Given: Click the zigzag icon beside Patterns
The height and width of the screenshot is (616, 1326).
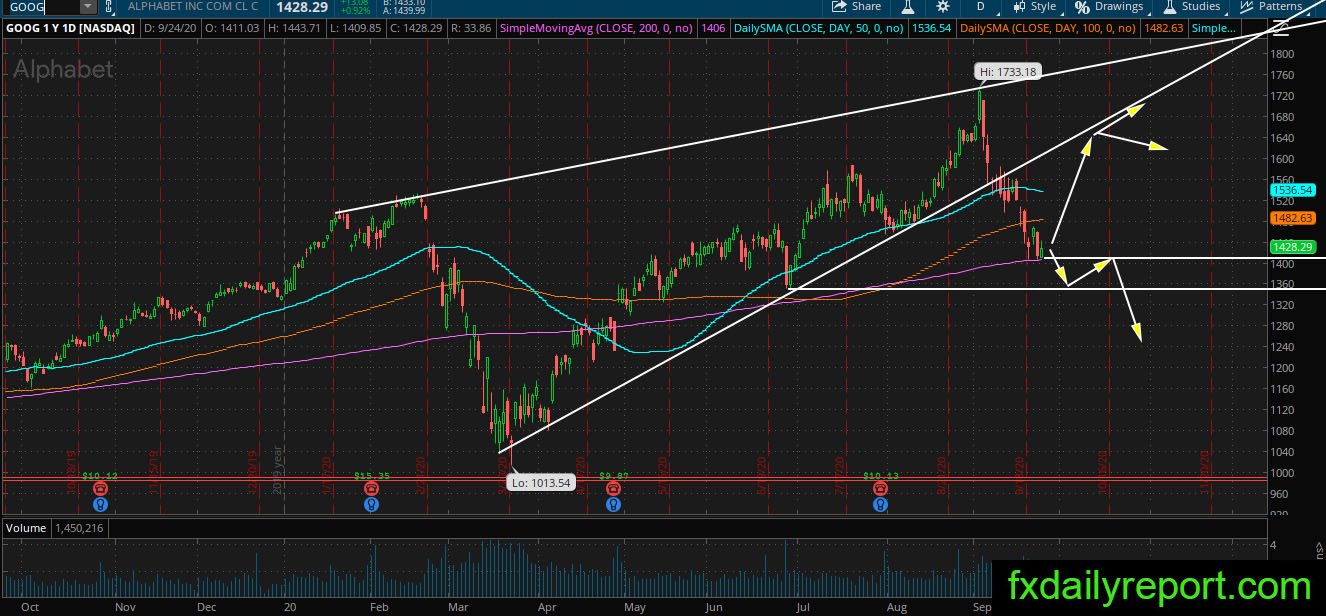Looking at the screenshot, I should pos(1246,6).
